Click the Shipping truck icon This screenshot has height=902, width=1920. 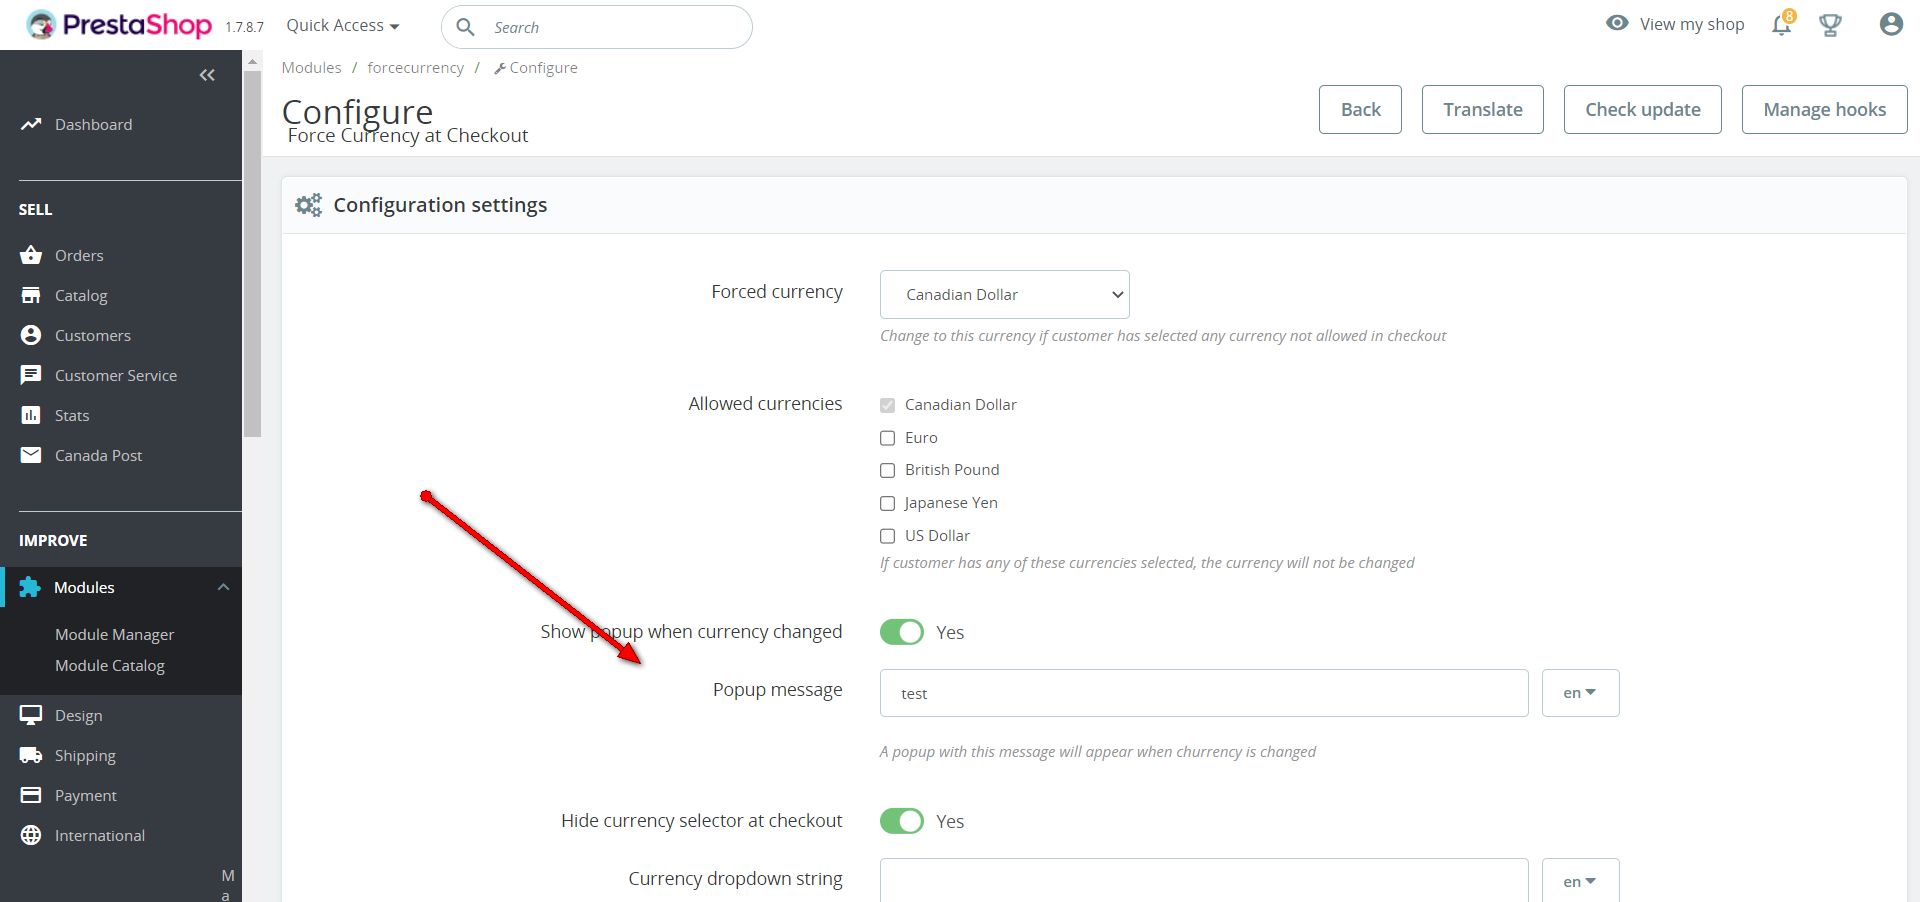(x=31, y=755)
